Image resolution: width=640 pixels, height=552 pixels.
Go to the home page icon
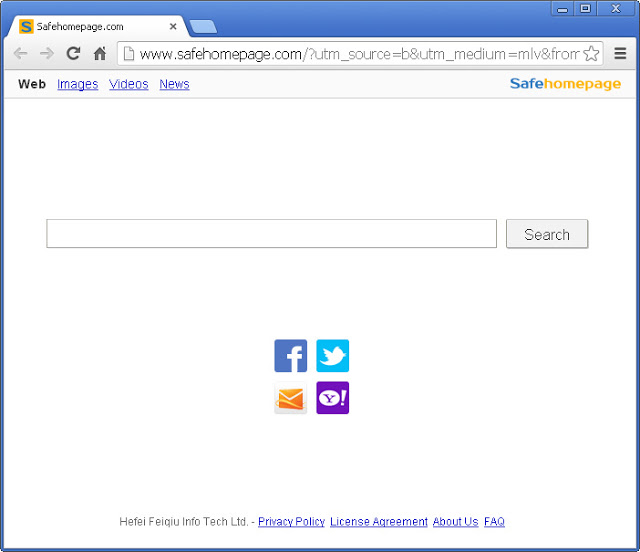100,53
